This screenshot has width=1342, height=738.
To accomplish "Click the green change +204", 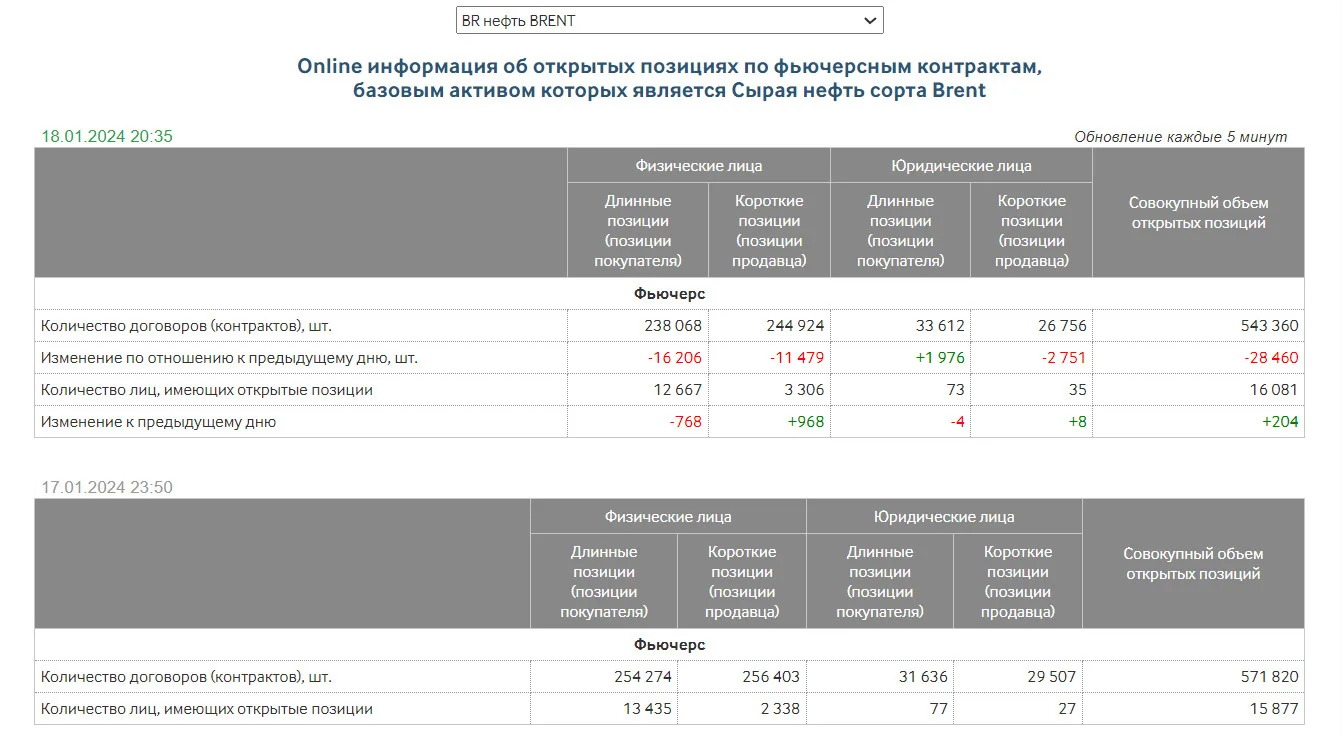I will pyautogui.click(x=1280, y=422).
